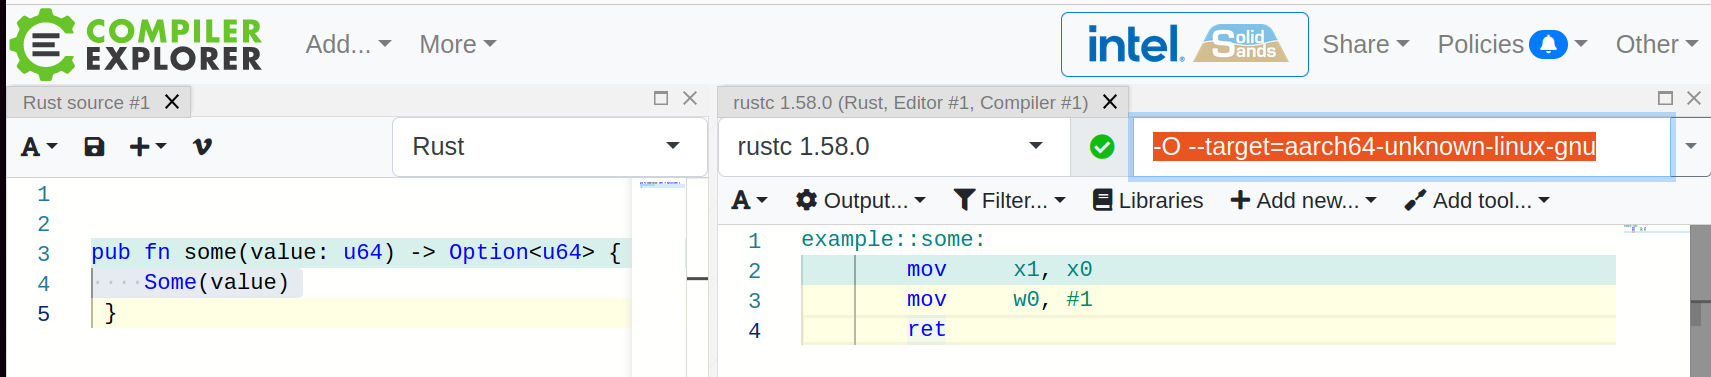Click the Libraries button
This screenshot has height=377, width=1711.
[1148, 201]
